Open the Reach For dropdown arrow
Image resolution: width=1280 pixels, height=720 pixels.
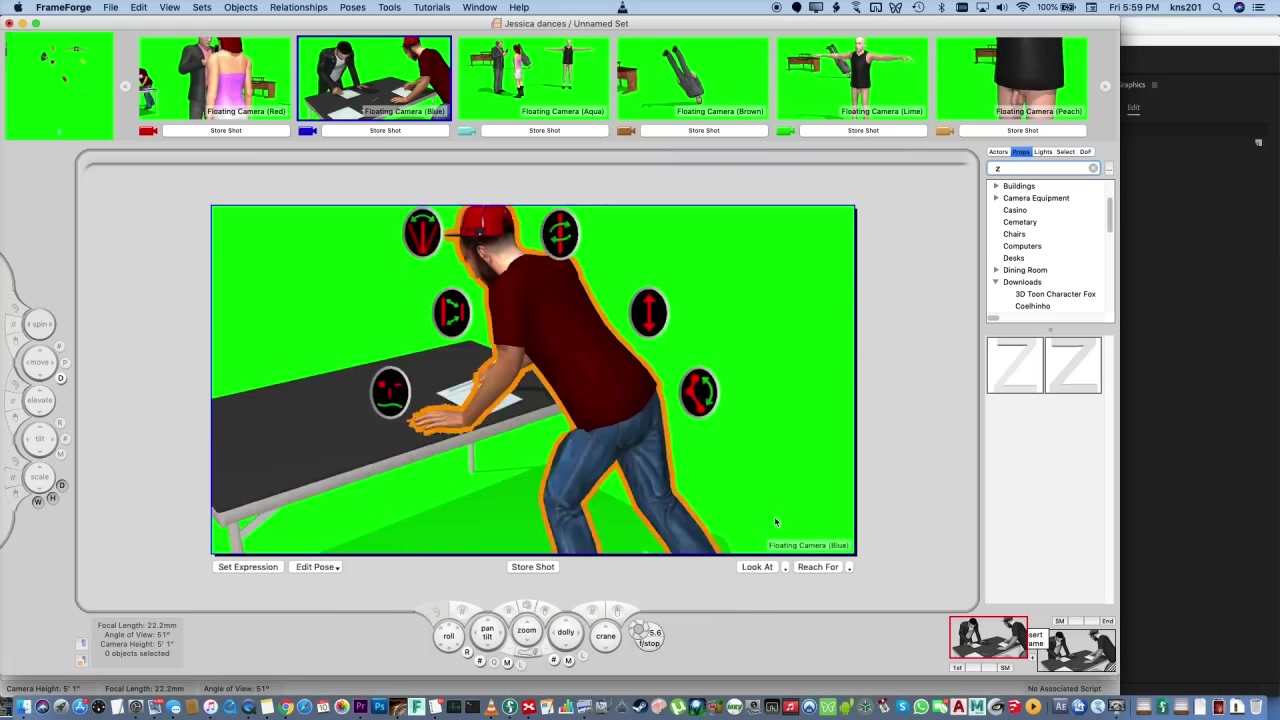tap(849, 568)
